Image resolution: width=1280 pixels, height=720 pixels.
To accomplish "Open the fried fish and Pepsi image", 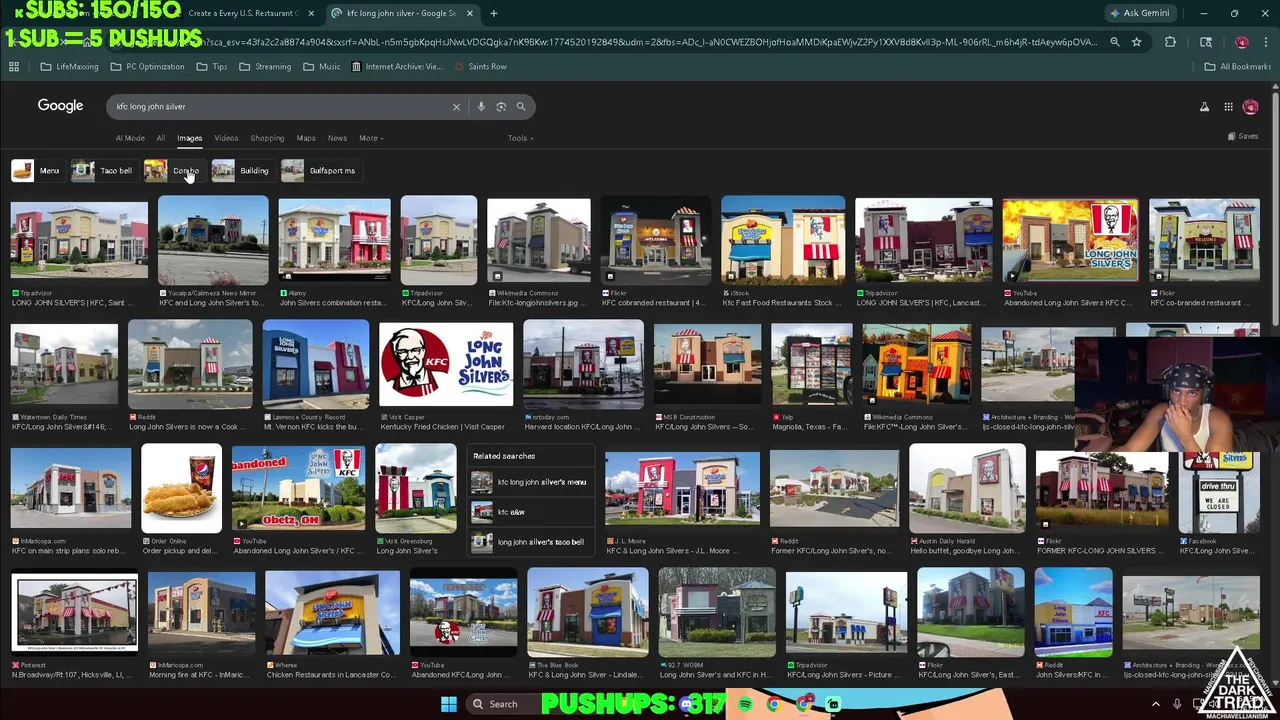I will point(181,490).
